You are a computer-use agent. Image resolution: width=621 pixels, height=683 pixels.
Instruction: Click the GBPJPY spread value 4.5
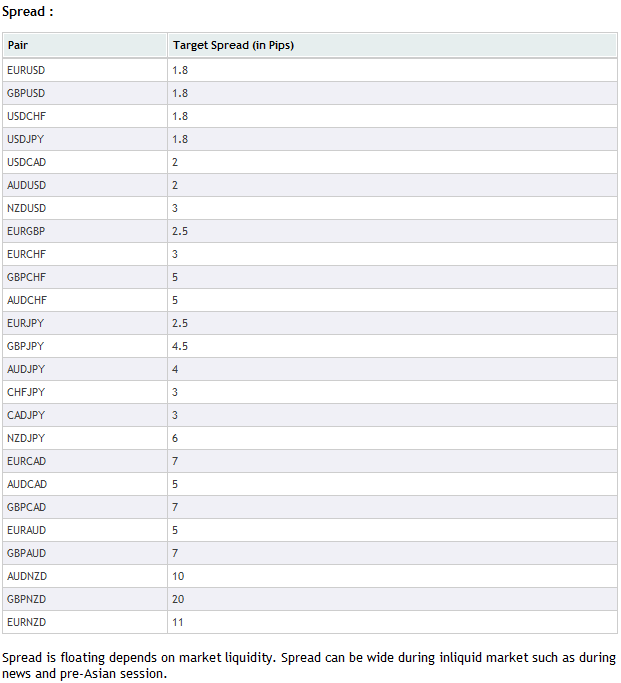click(180, 346)
